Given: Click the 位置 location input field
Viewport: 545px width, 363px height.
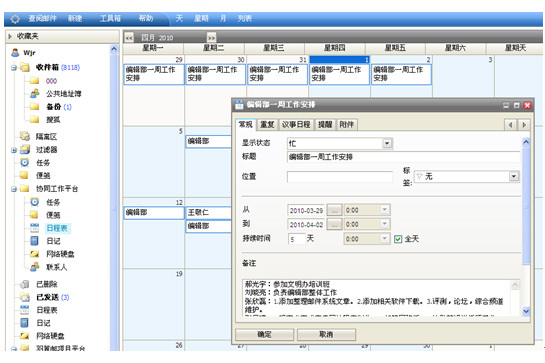Looking at the screenshot, I should point(340,177).
